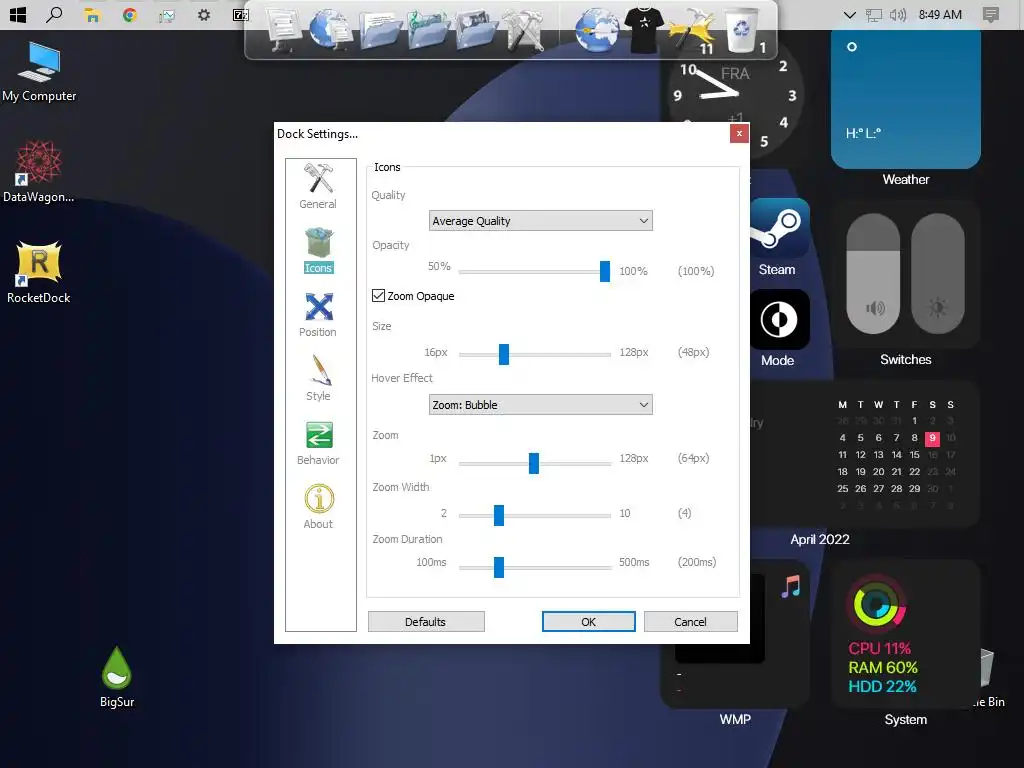Open File Explorer from taskbar
The height and width of the screenshot is (768, 1024).
click(92, 14)
